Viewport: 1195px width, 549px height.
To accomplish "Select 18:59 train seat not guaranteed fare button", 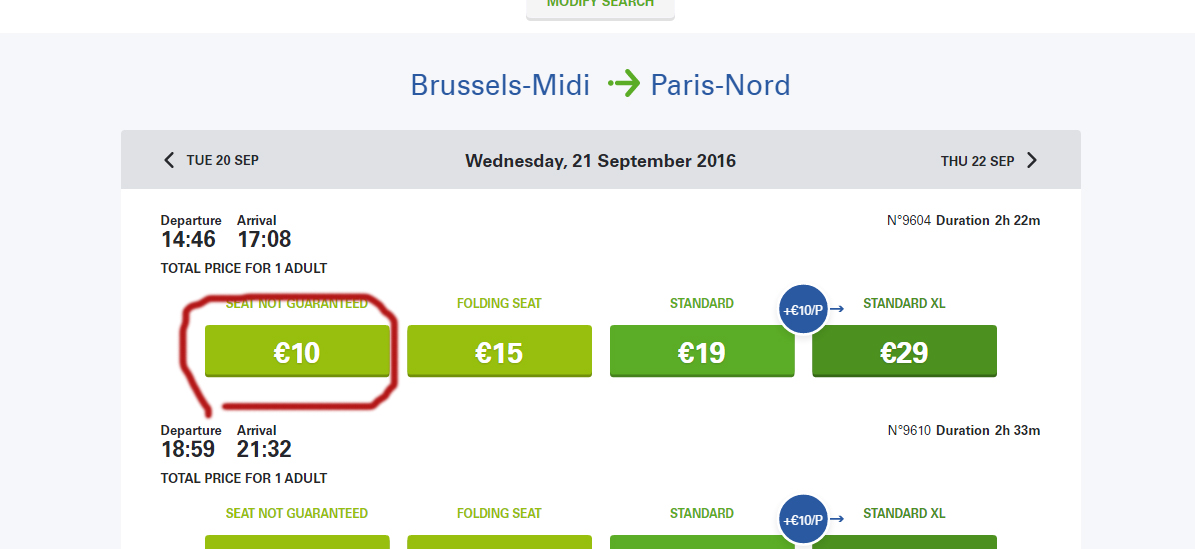I will click(297, 542).
